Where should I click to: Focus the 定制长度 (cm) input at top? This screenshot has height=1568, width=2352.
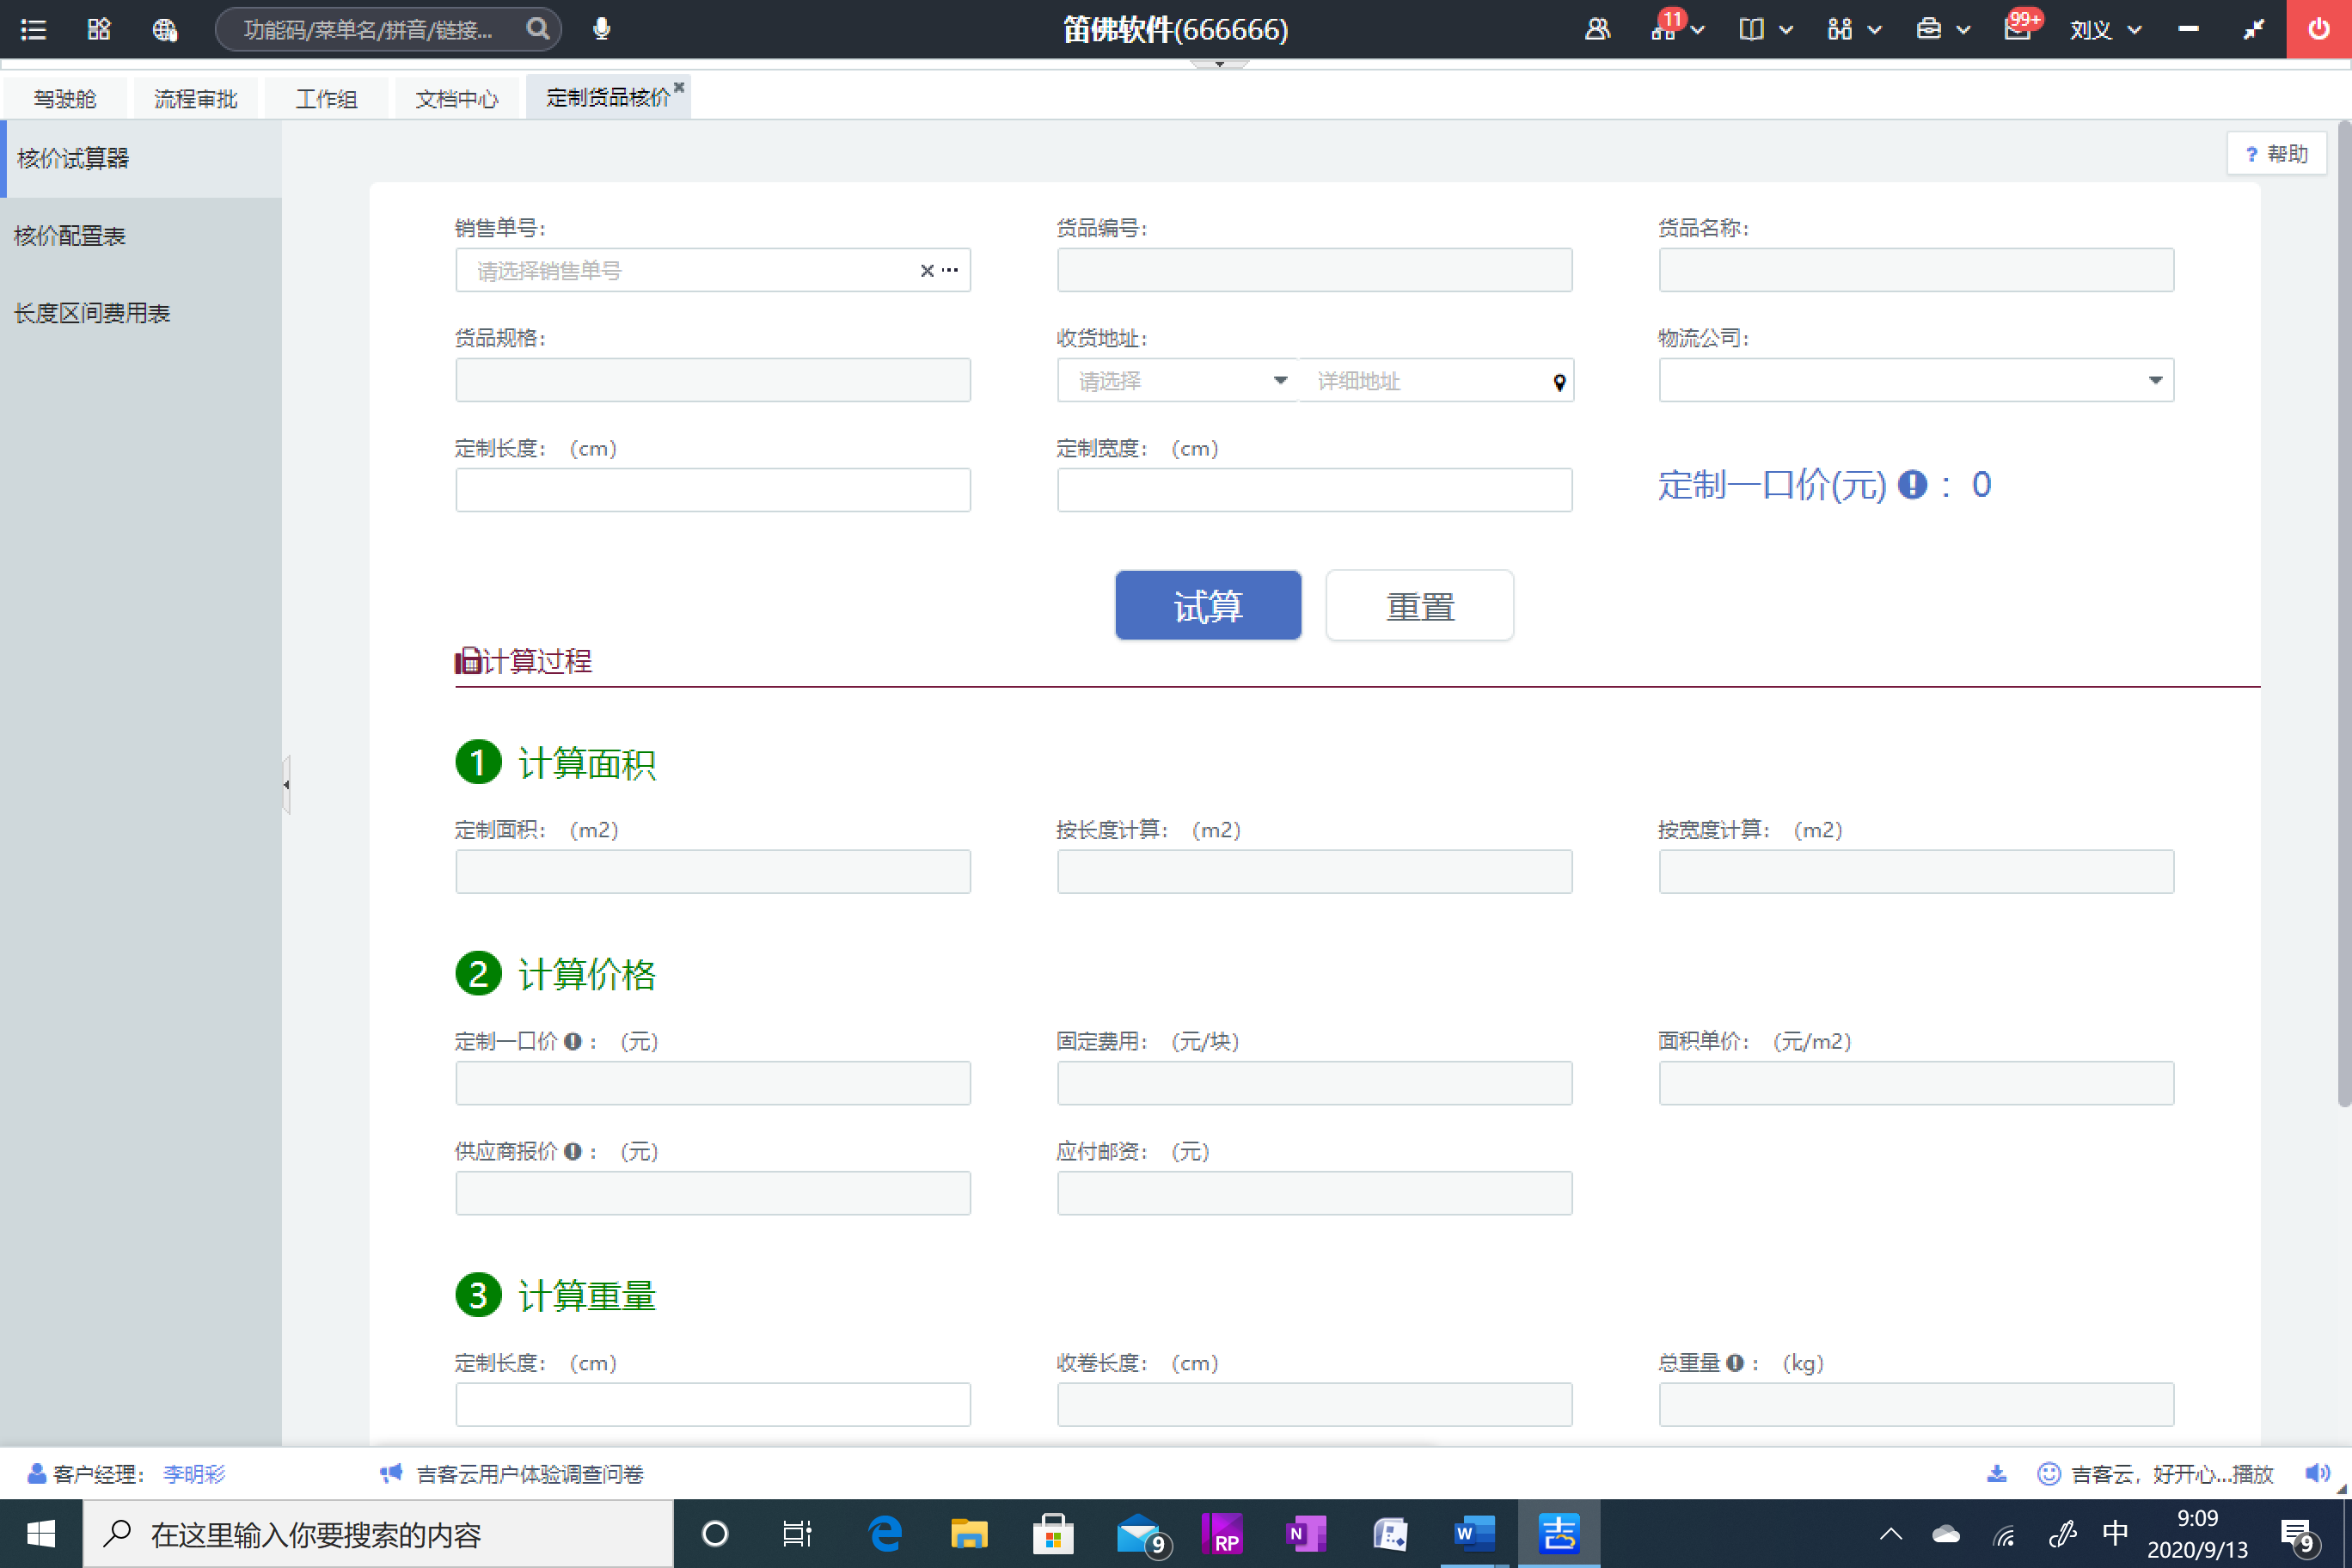713,490
